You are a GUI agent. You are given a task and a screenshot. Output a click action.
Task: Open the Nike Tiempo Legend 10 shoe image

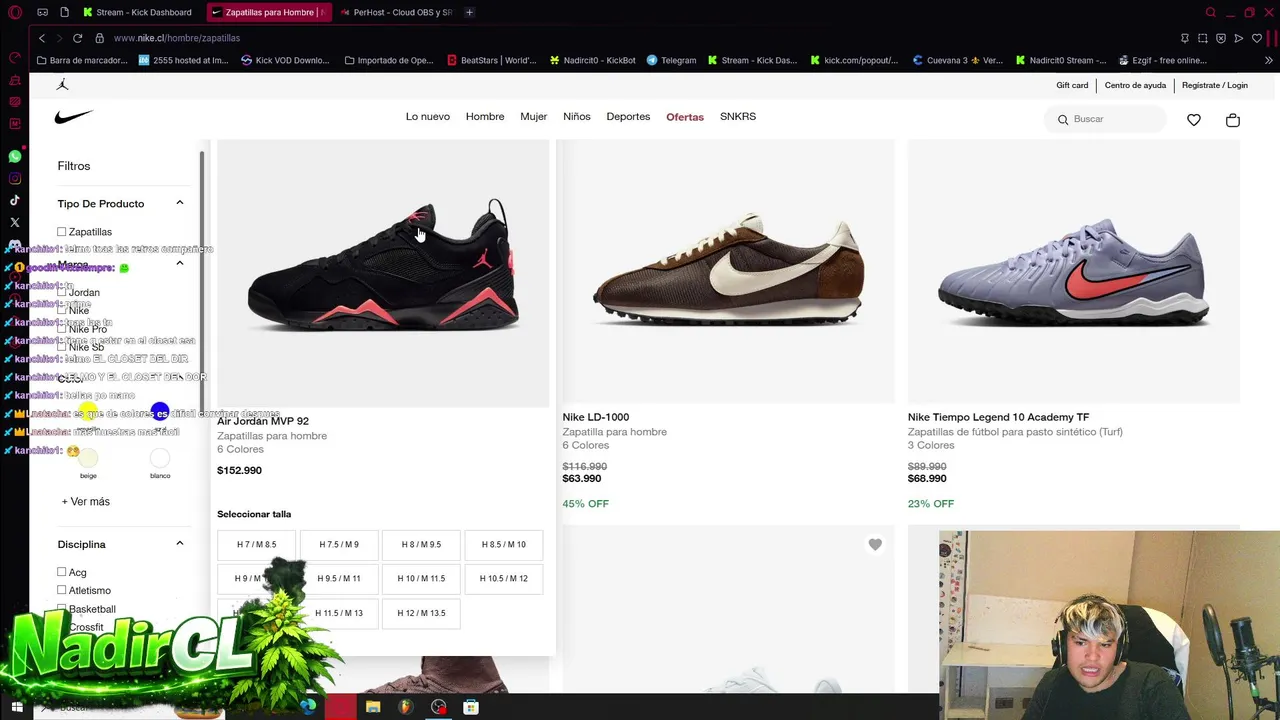point(1073,271)
